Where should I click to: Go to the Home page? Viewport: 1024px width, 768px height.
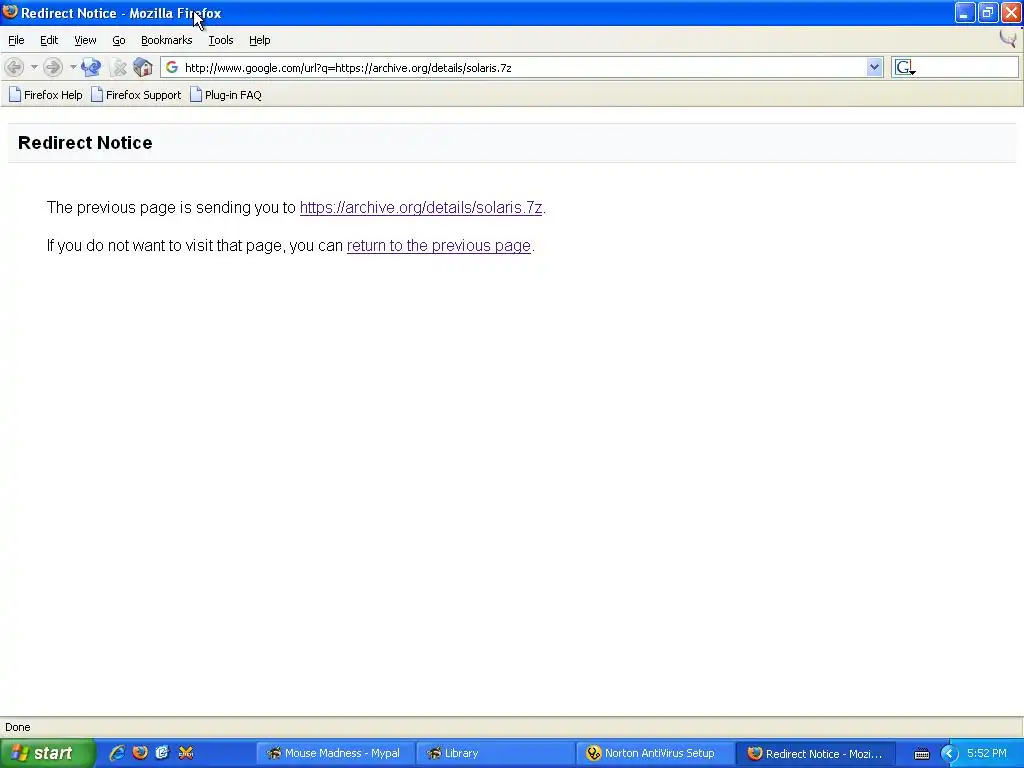pyautogui.click(x=142, y=67)
